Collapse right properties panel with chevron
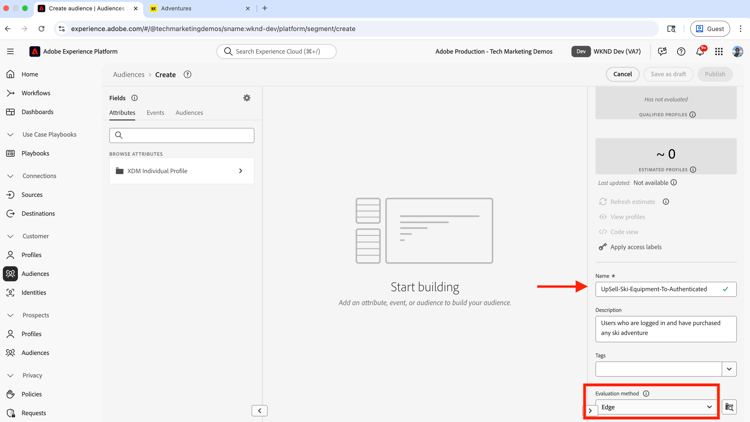The image size is (750, 422). 590,411
